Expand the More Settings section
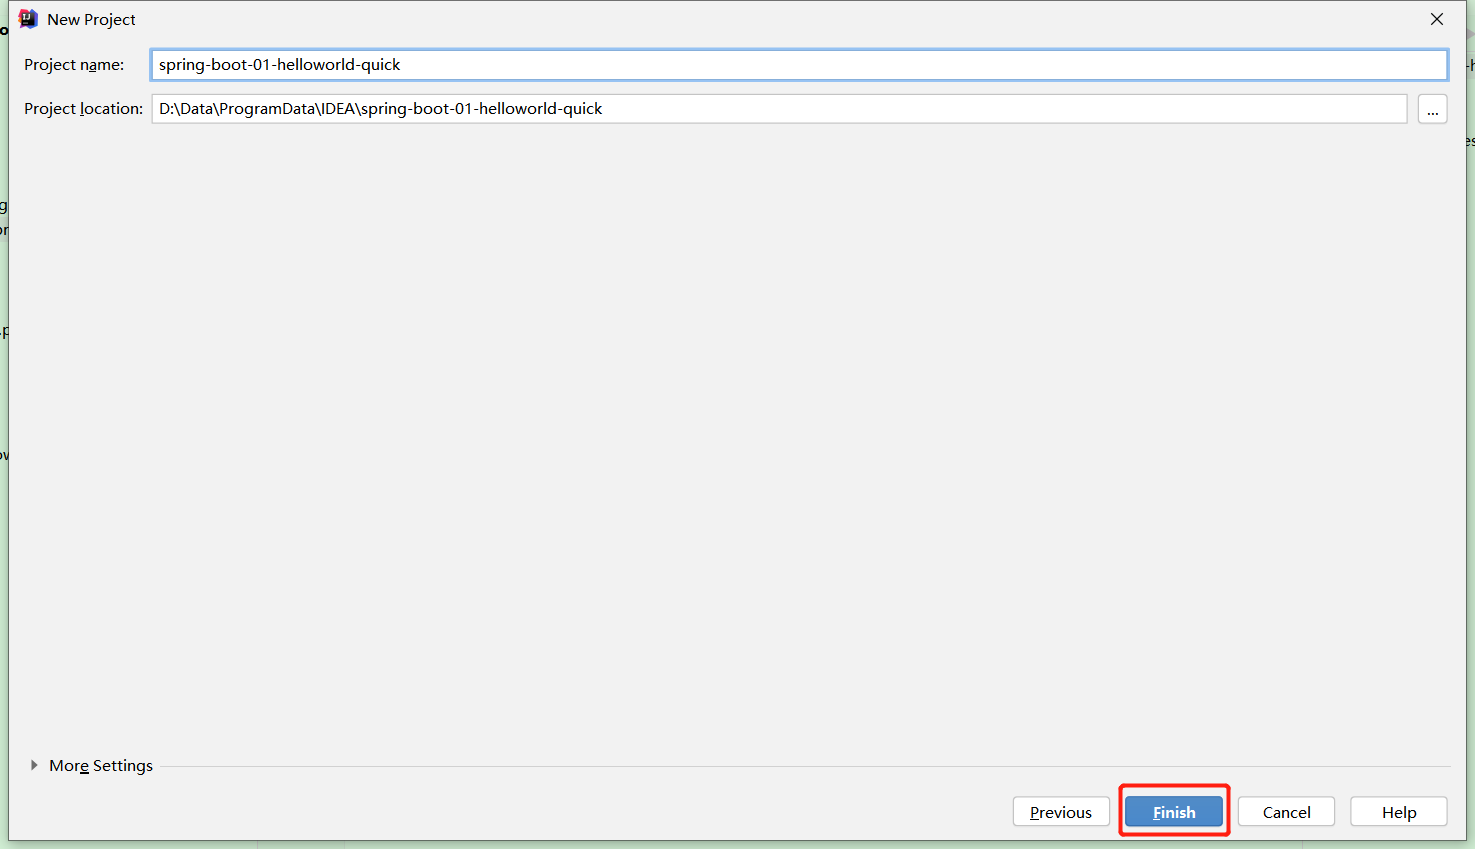 click(x=91, y=766)
